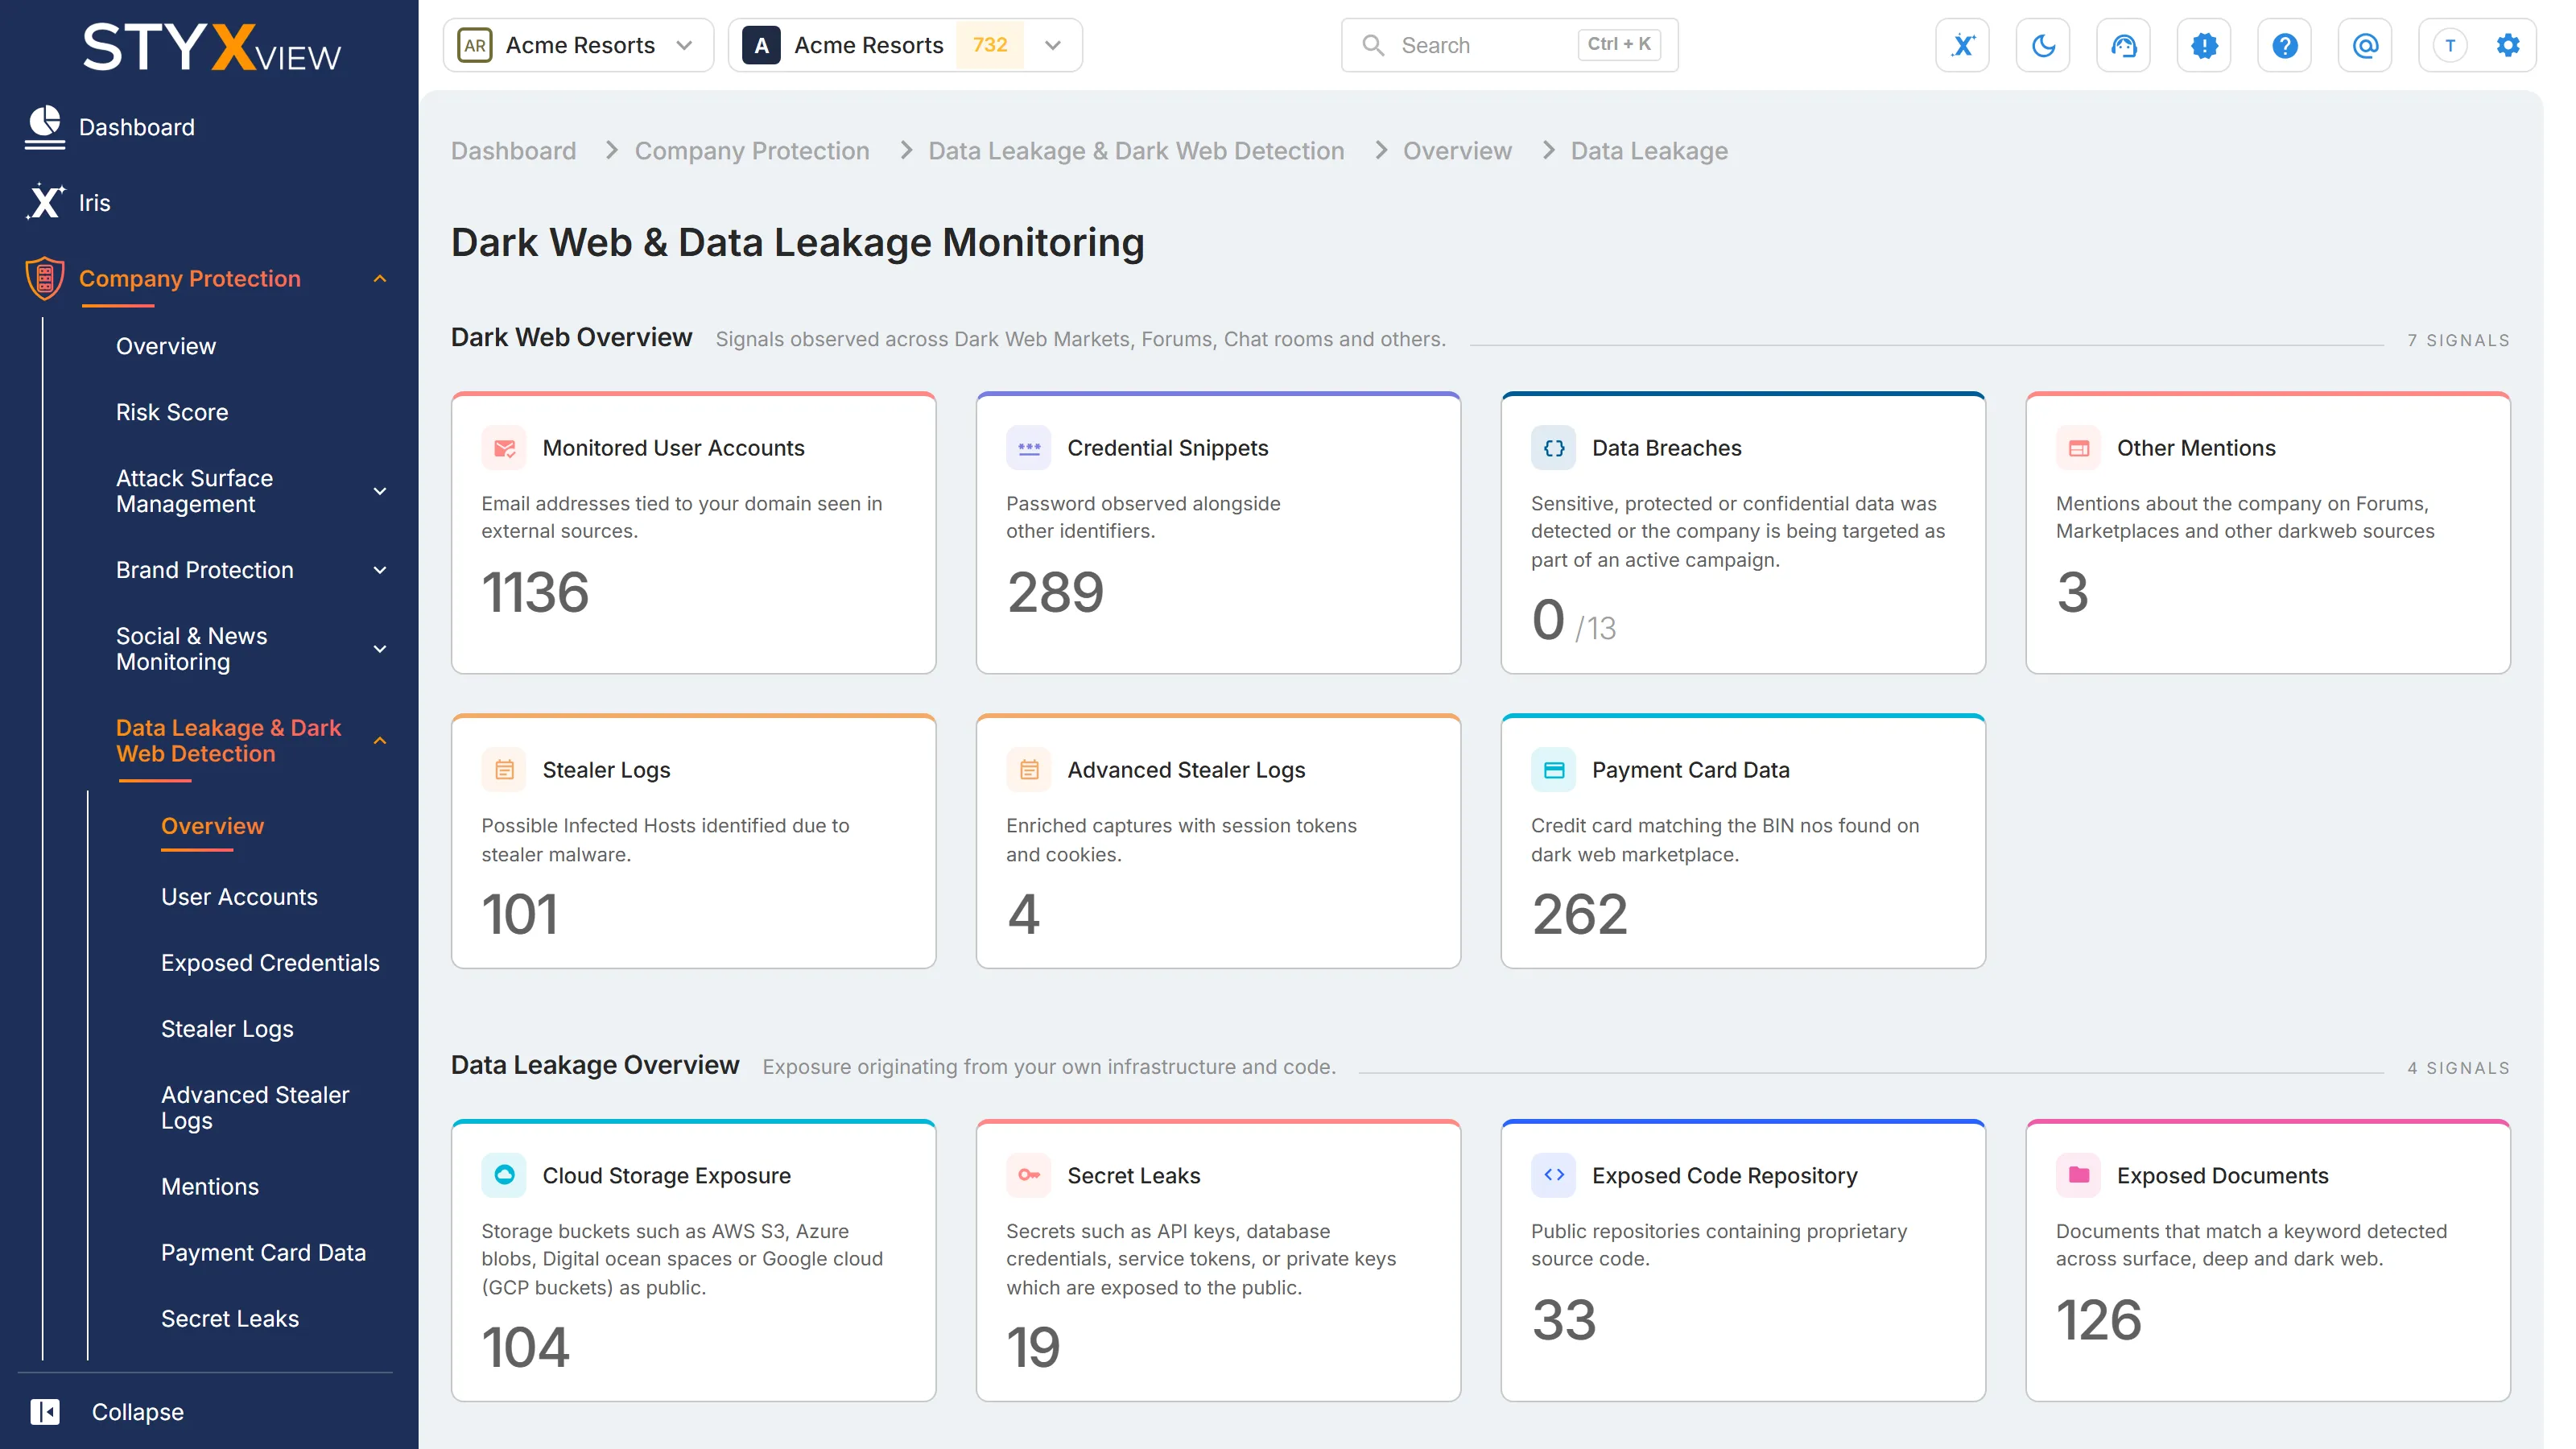Click the Collapse label button
The width and height of the screenshot is (2576, 1449).
tap(138, 1412)
